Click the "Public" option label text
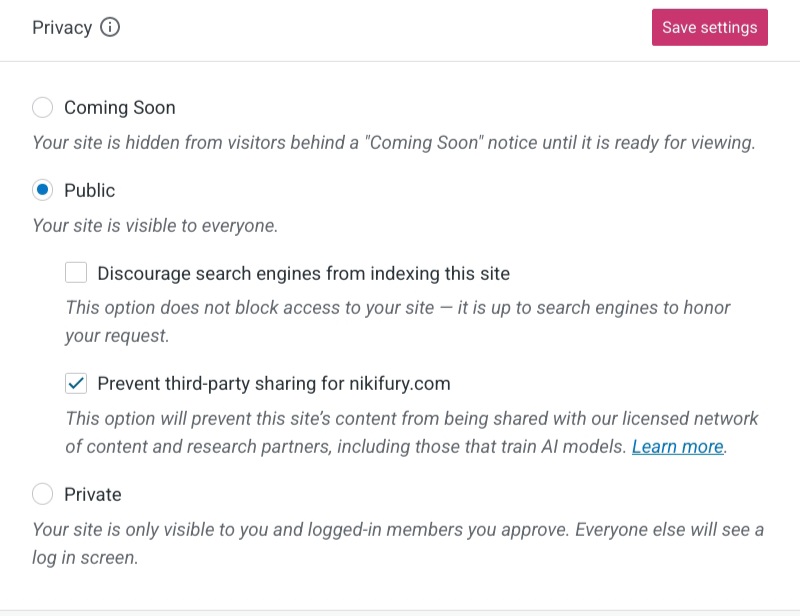The height and width of the screenshot is (616, 800). click(89, 190)
